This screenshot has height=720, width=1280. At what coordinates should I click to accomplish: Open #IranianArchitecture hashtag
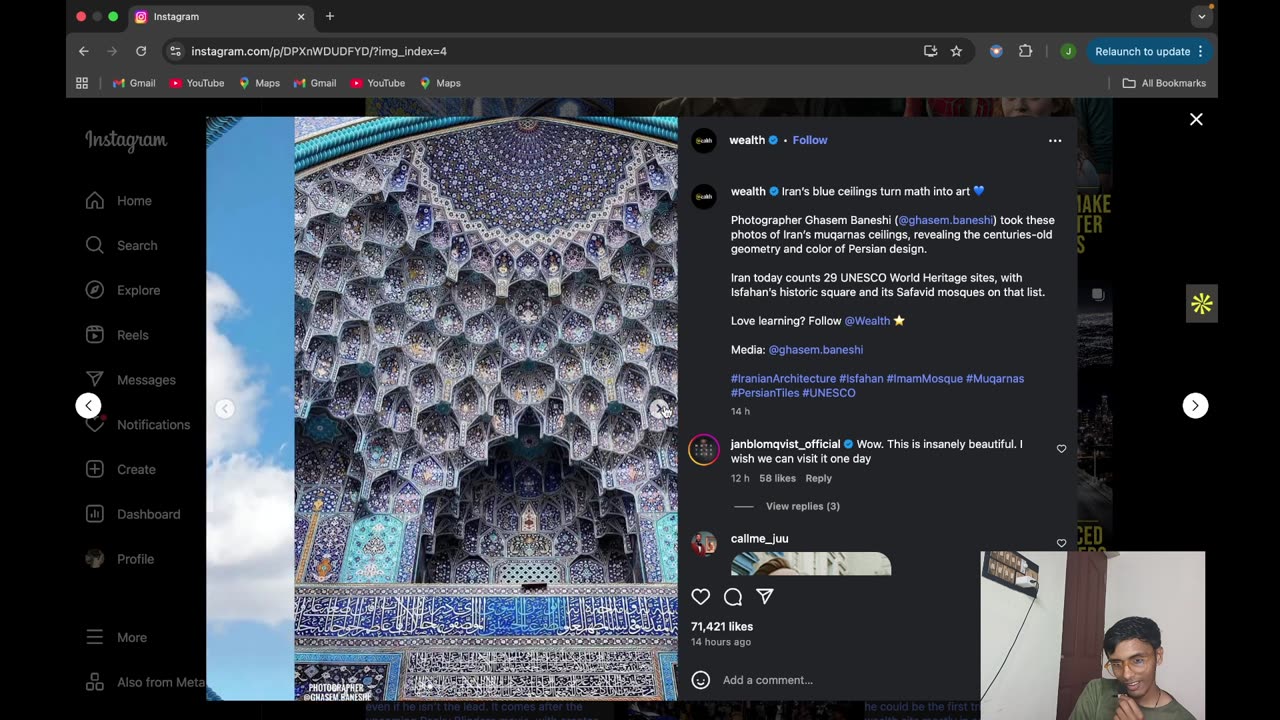783,379
